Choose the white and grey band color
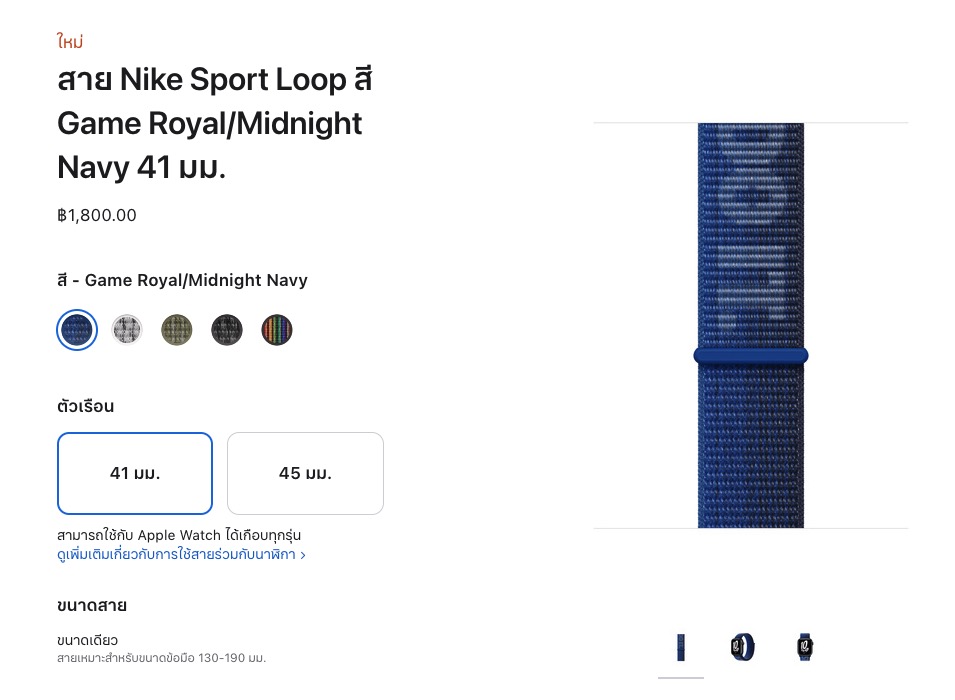This screenshot has width=955, height=700. point(127,330)
